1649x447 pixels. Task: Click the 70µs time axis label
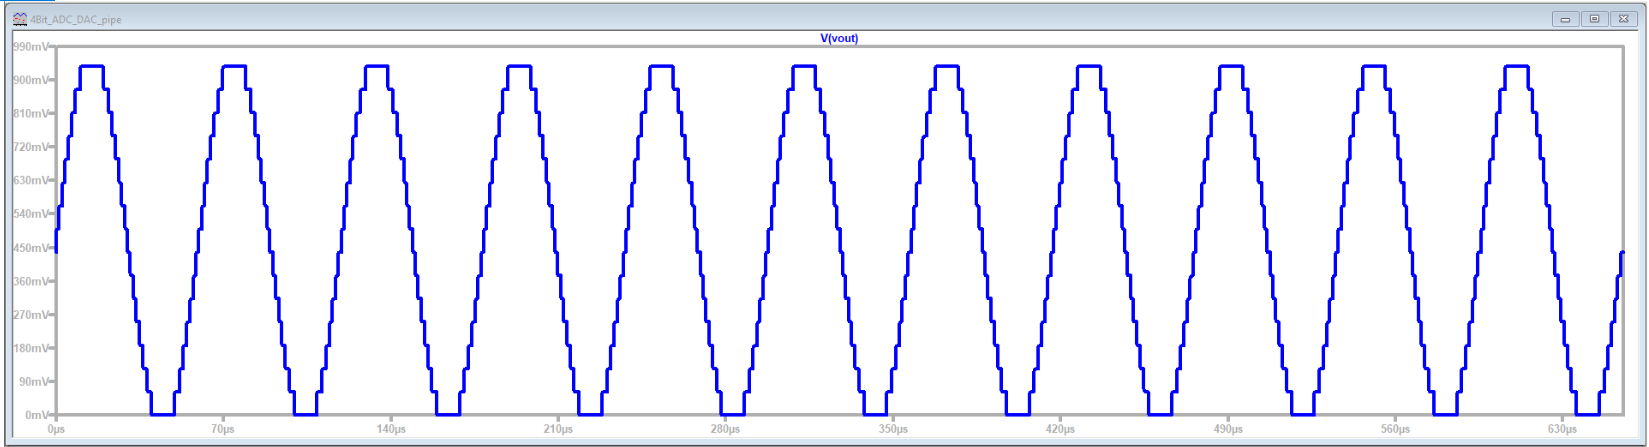[x=223, y=429]
